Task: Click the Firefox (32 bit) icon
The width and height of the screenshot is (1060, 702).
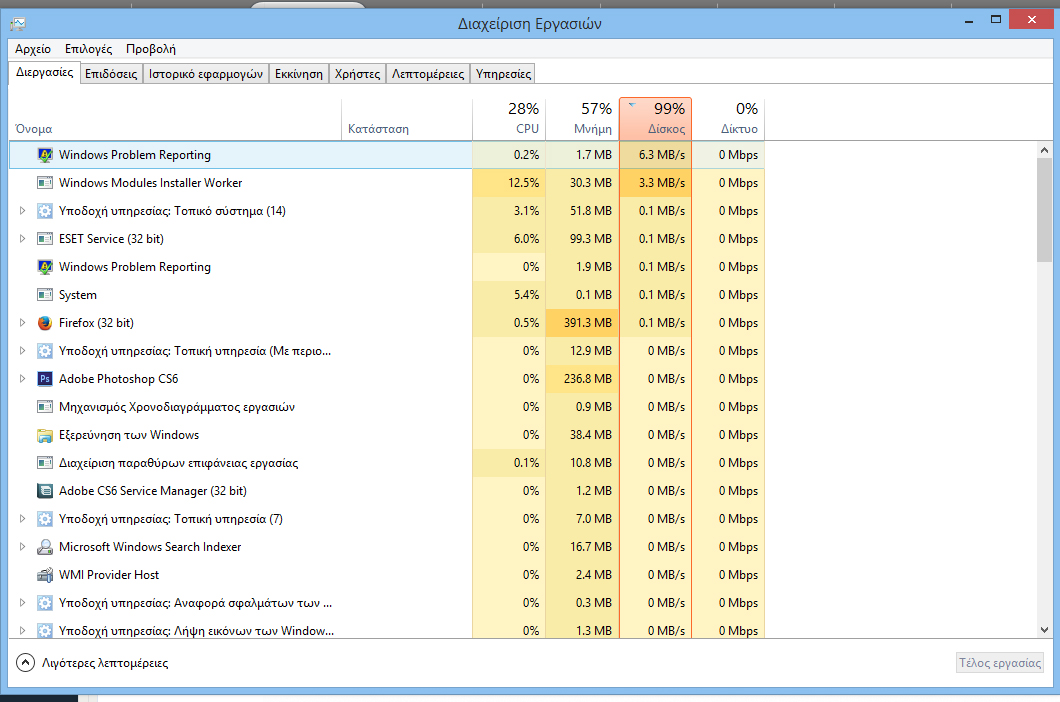Action: coord(45,323)
